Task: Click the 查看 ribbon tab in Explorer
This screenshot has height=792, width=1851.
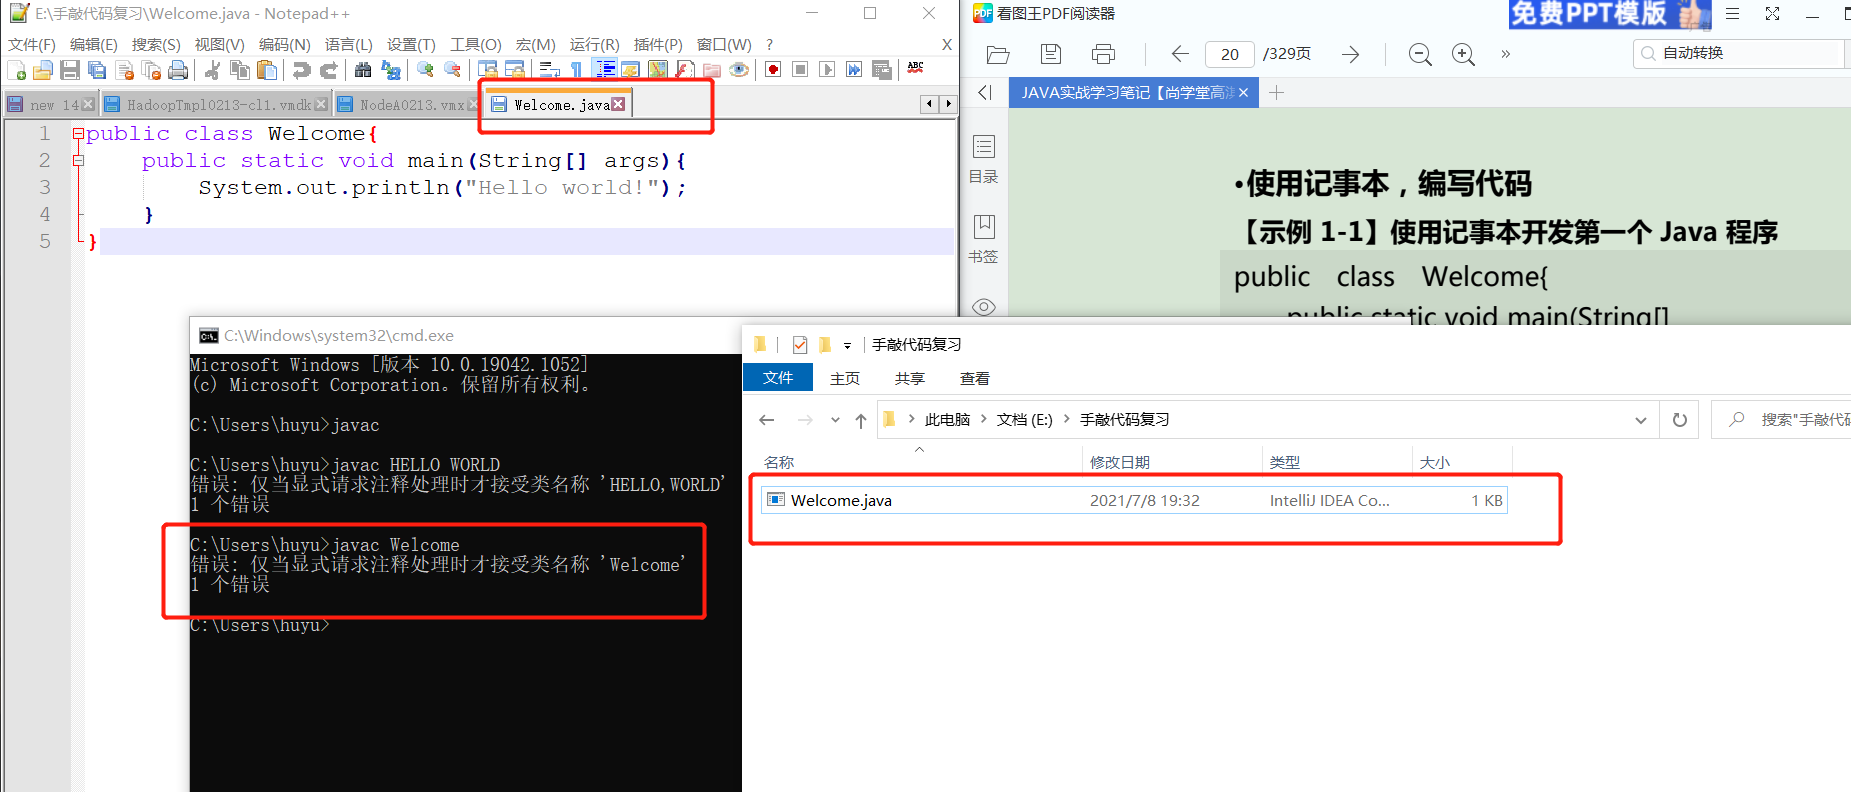Action: (975, 378)
